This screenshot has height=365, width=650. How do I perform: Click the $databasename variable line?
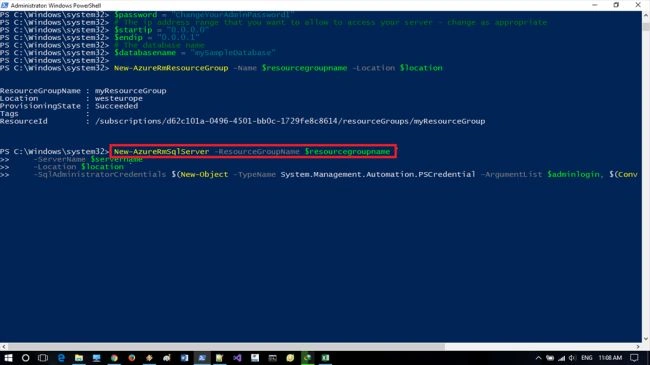(195, 53)
